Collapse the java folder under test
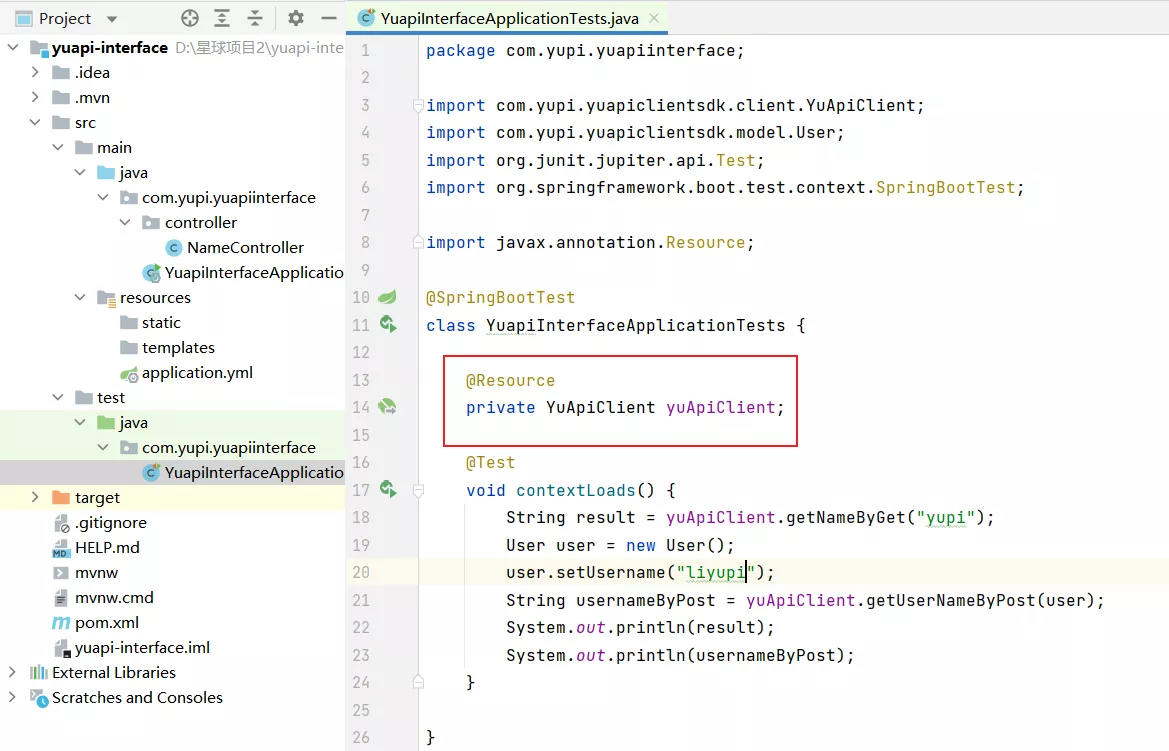Viewport: 1169px width, 751px height. point(81,422)
